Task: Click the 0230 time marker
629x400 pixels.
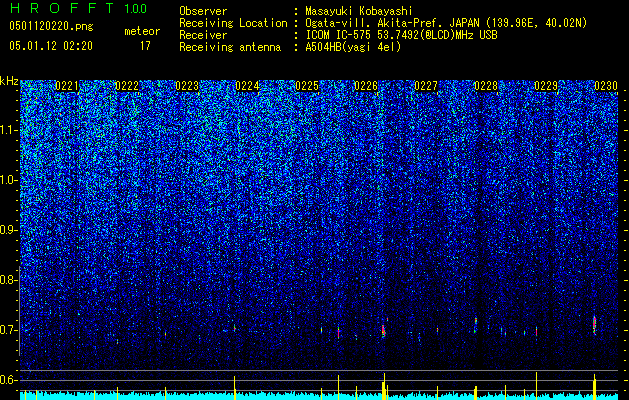Action: 606,86
